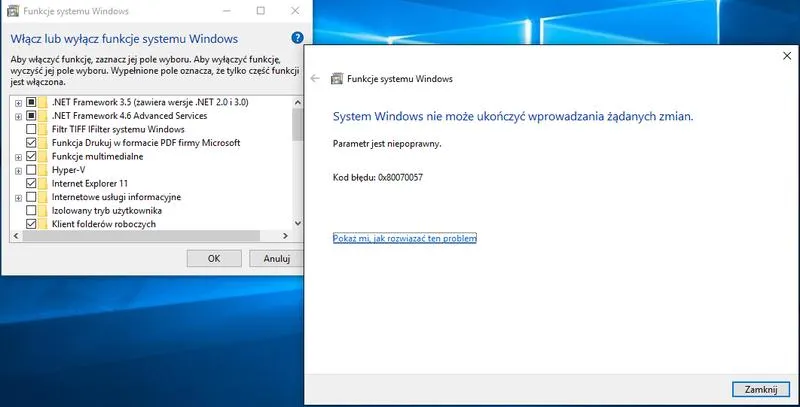Click the 'Włącz lub wyłącz funkcje systemu Windows' heading
Image resolution: width=800 pixels, height=407 pixels.
click(124, 39)
